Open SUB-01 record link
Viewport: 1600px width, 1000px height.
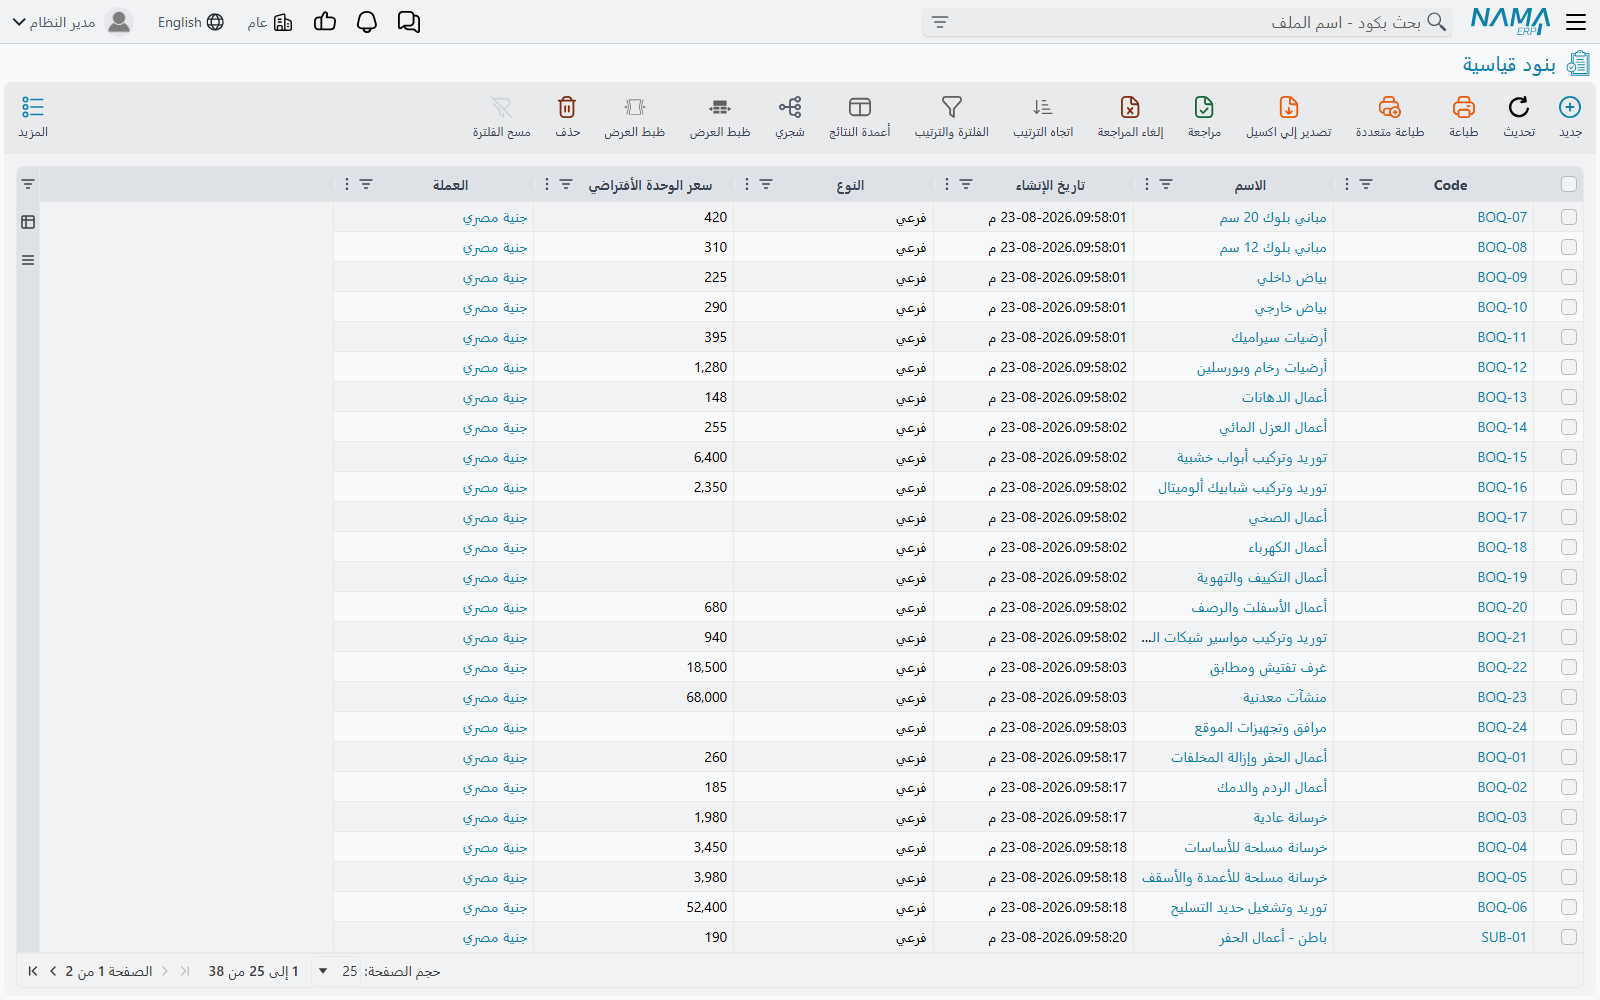pyautogui.click(x=1504, y=937)
